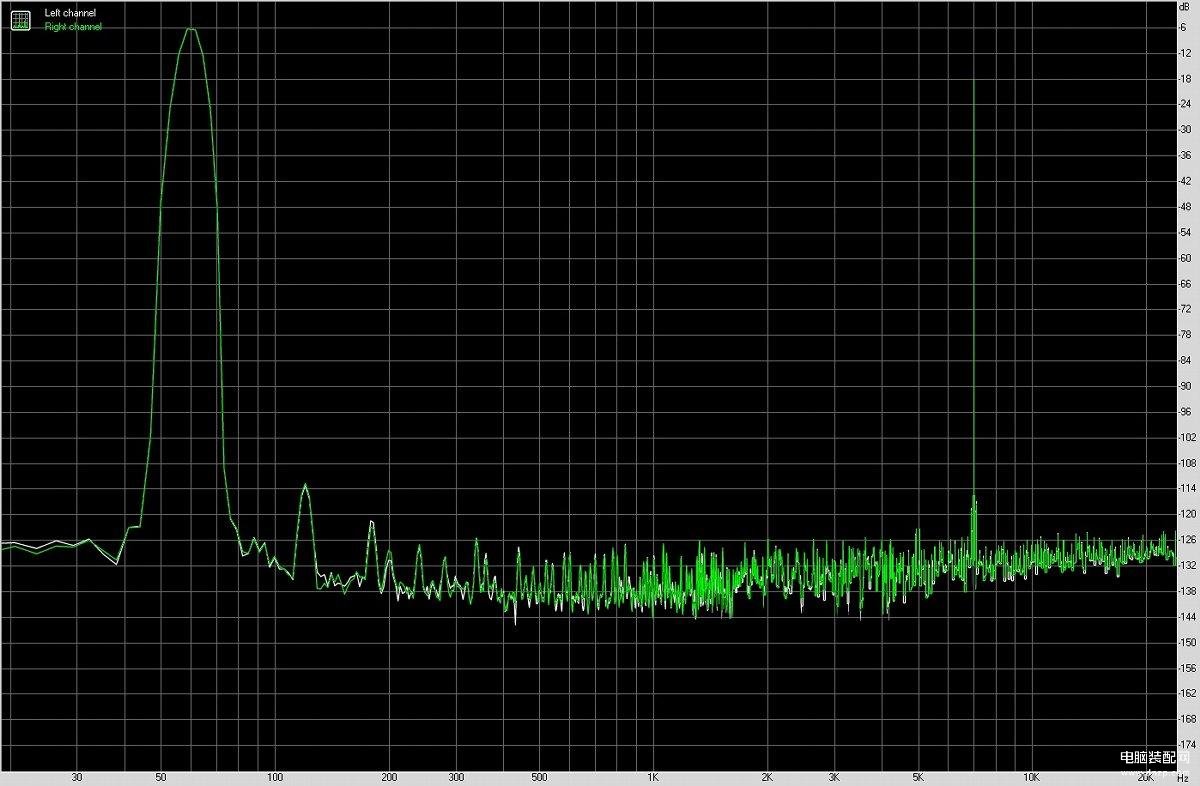Click the "-84" dB axis value
Image resolution: width=1200 pixels, height=786 pixels.
click(x=1185, y=360)
